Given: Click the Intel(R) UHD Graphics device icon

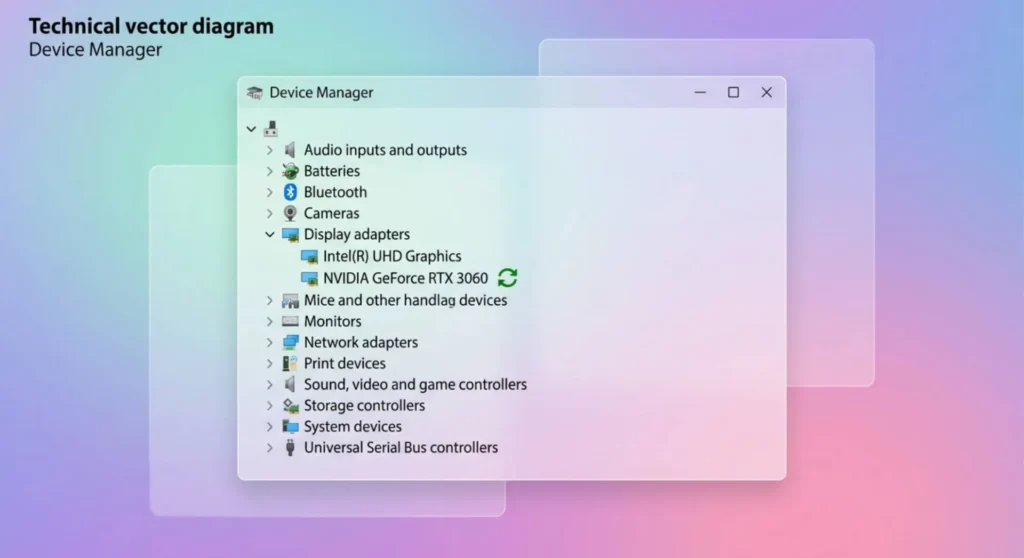Looking at the screenshot, I should pos(310,256).
